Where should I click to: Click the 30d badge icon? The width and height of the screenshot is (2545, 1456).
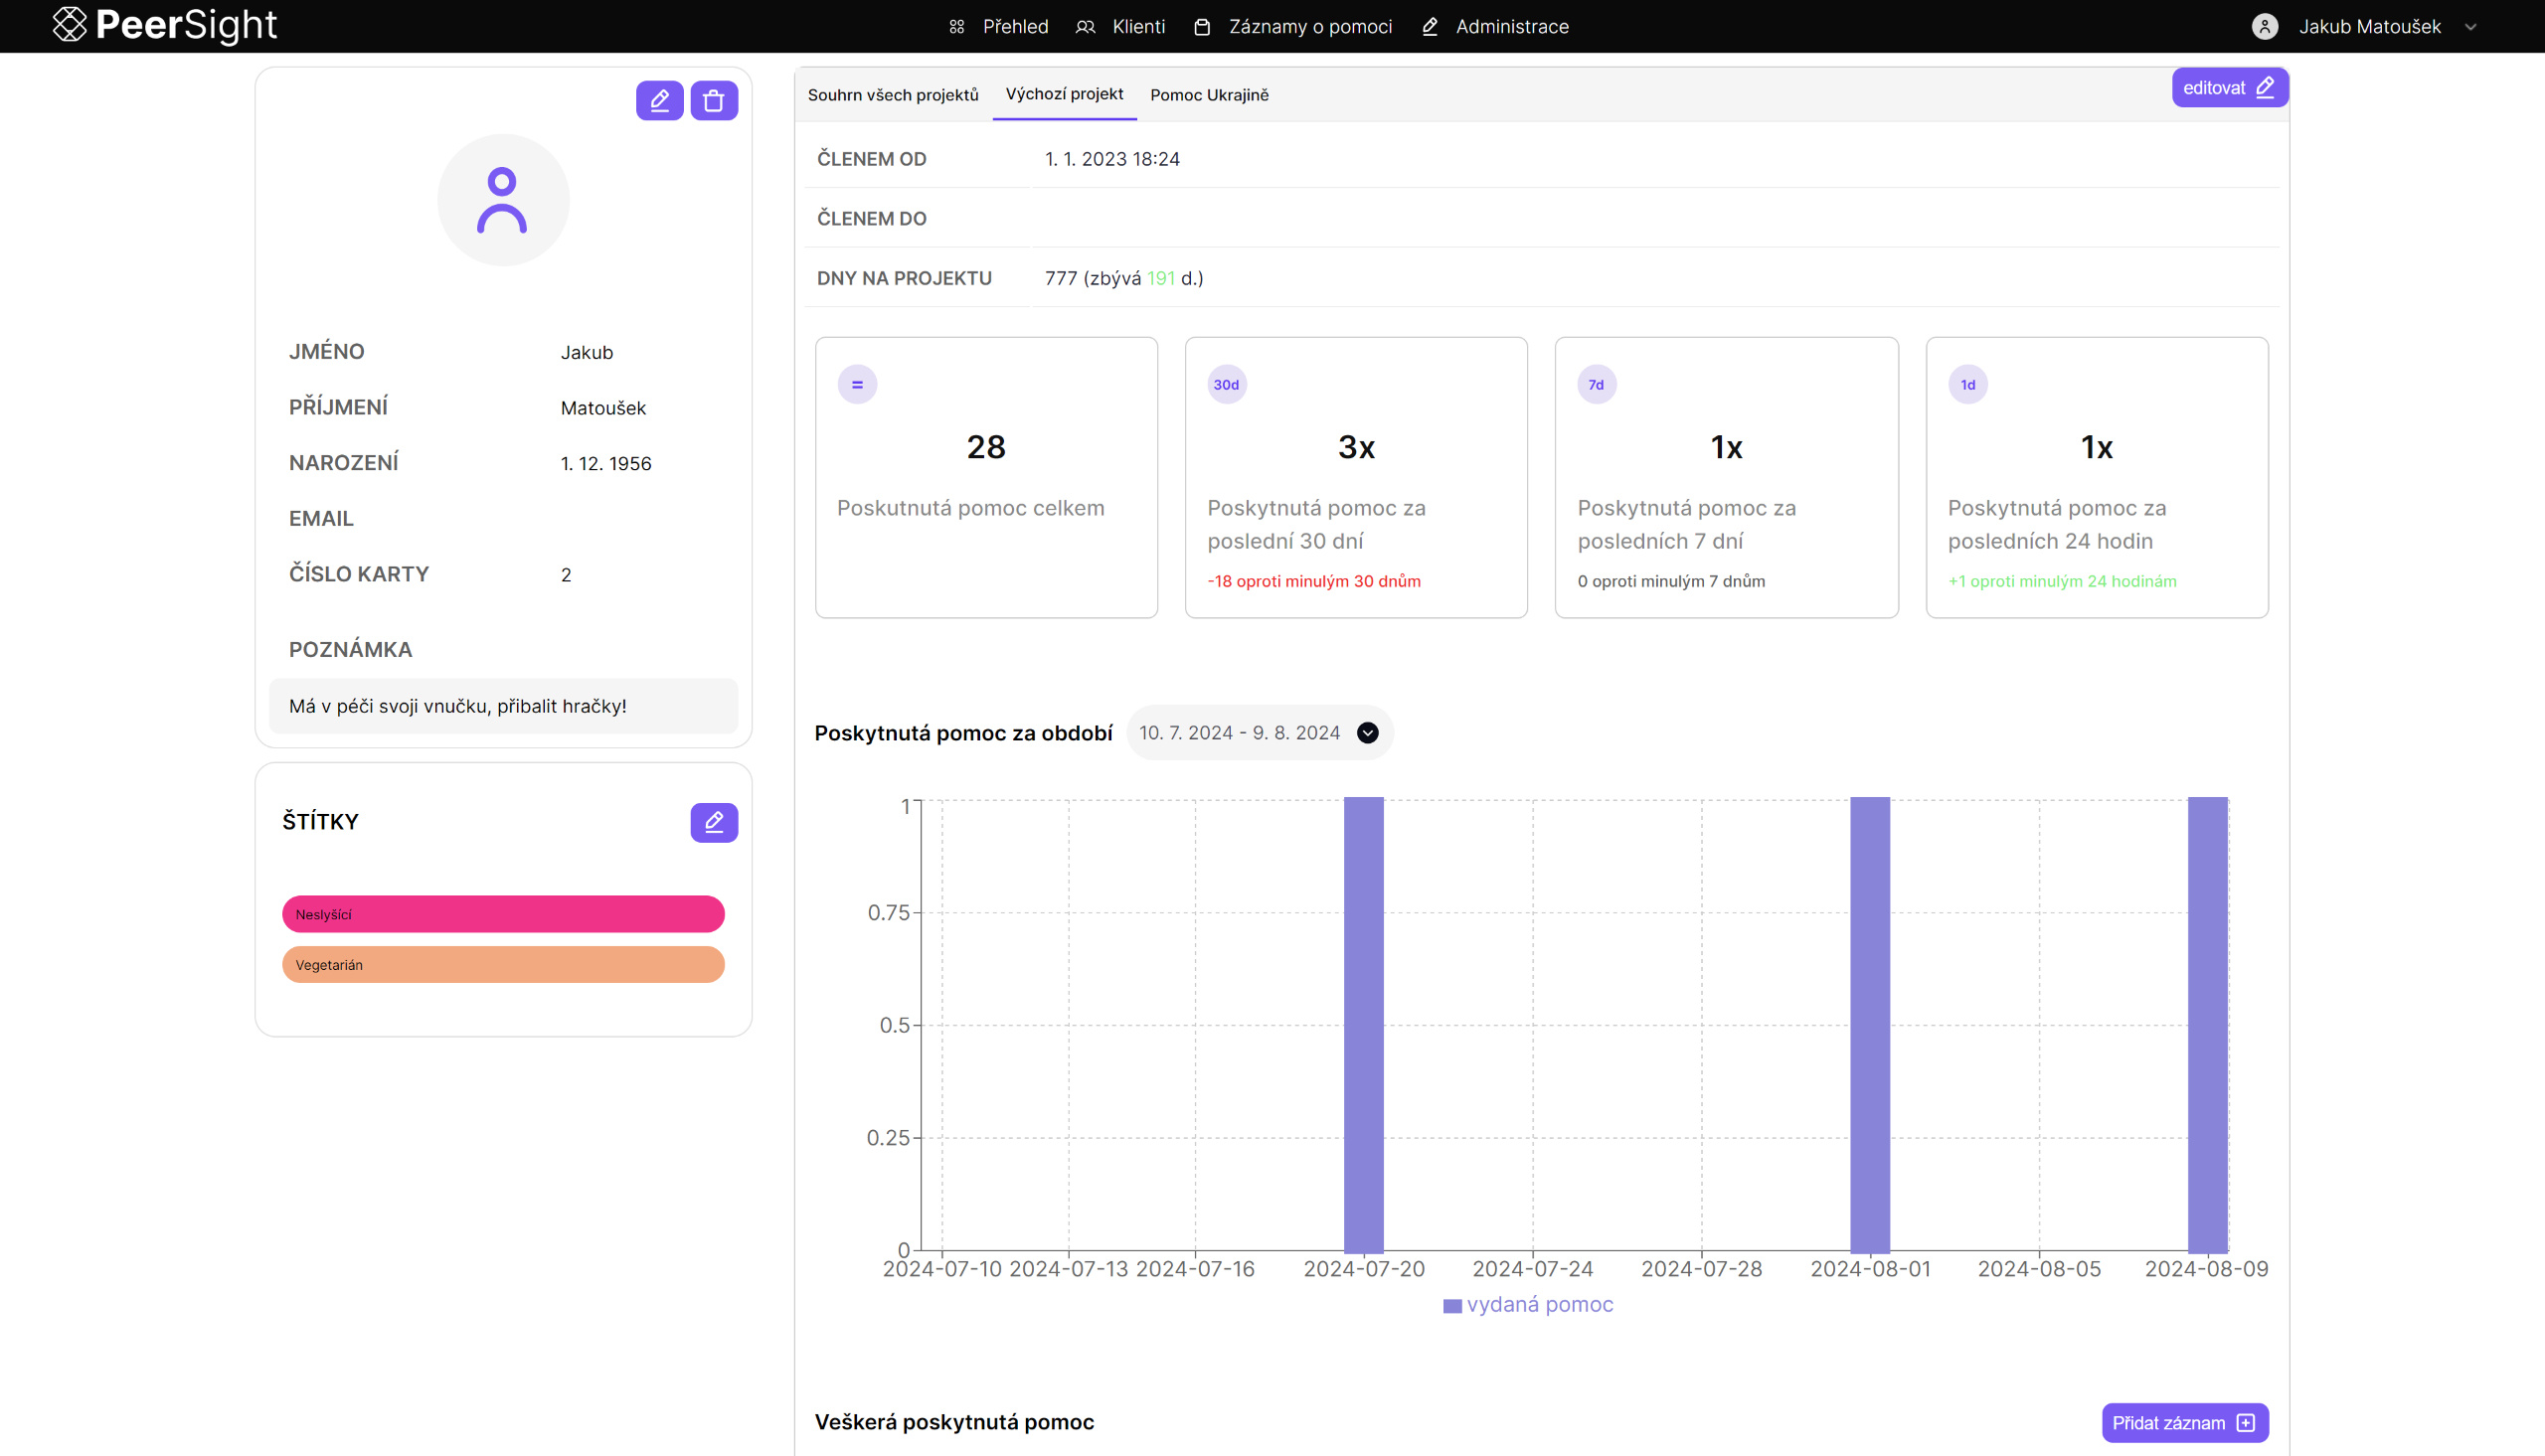tap(1226, 385)
